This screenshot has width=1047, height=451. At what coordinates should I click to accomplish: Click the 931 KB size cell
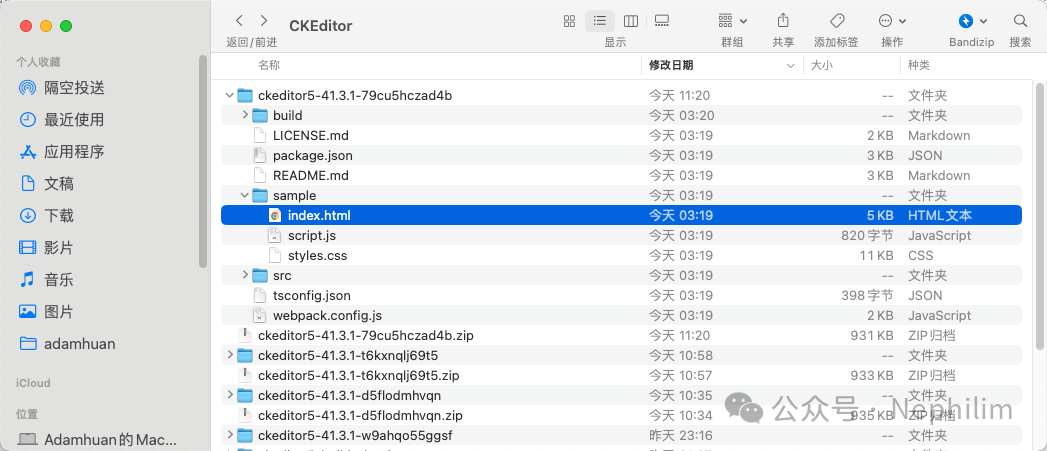pyautogui.click(x=871, y=335)
